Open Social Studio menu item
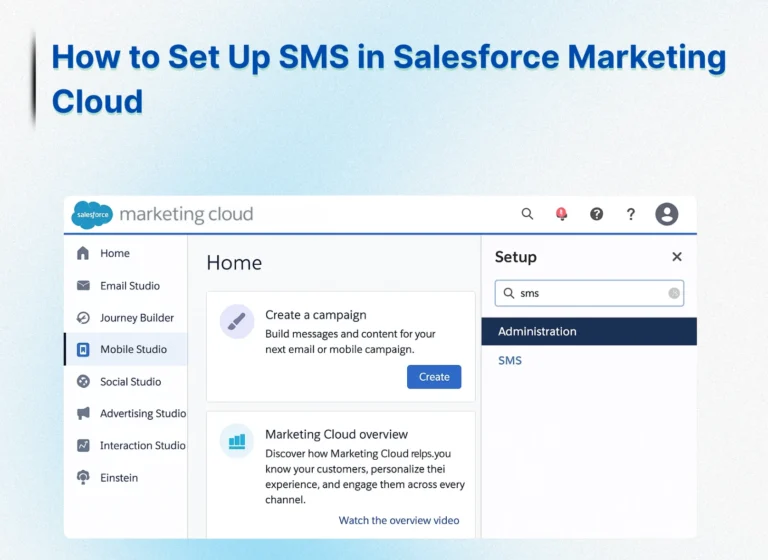 click(125, 381)
